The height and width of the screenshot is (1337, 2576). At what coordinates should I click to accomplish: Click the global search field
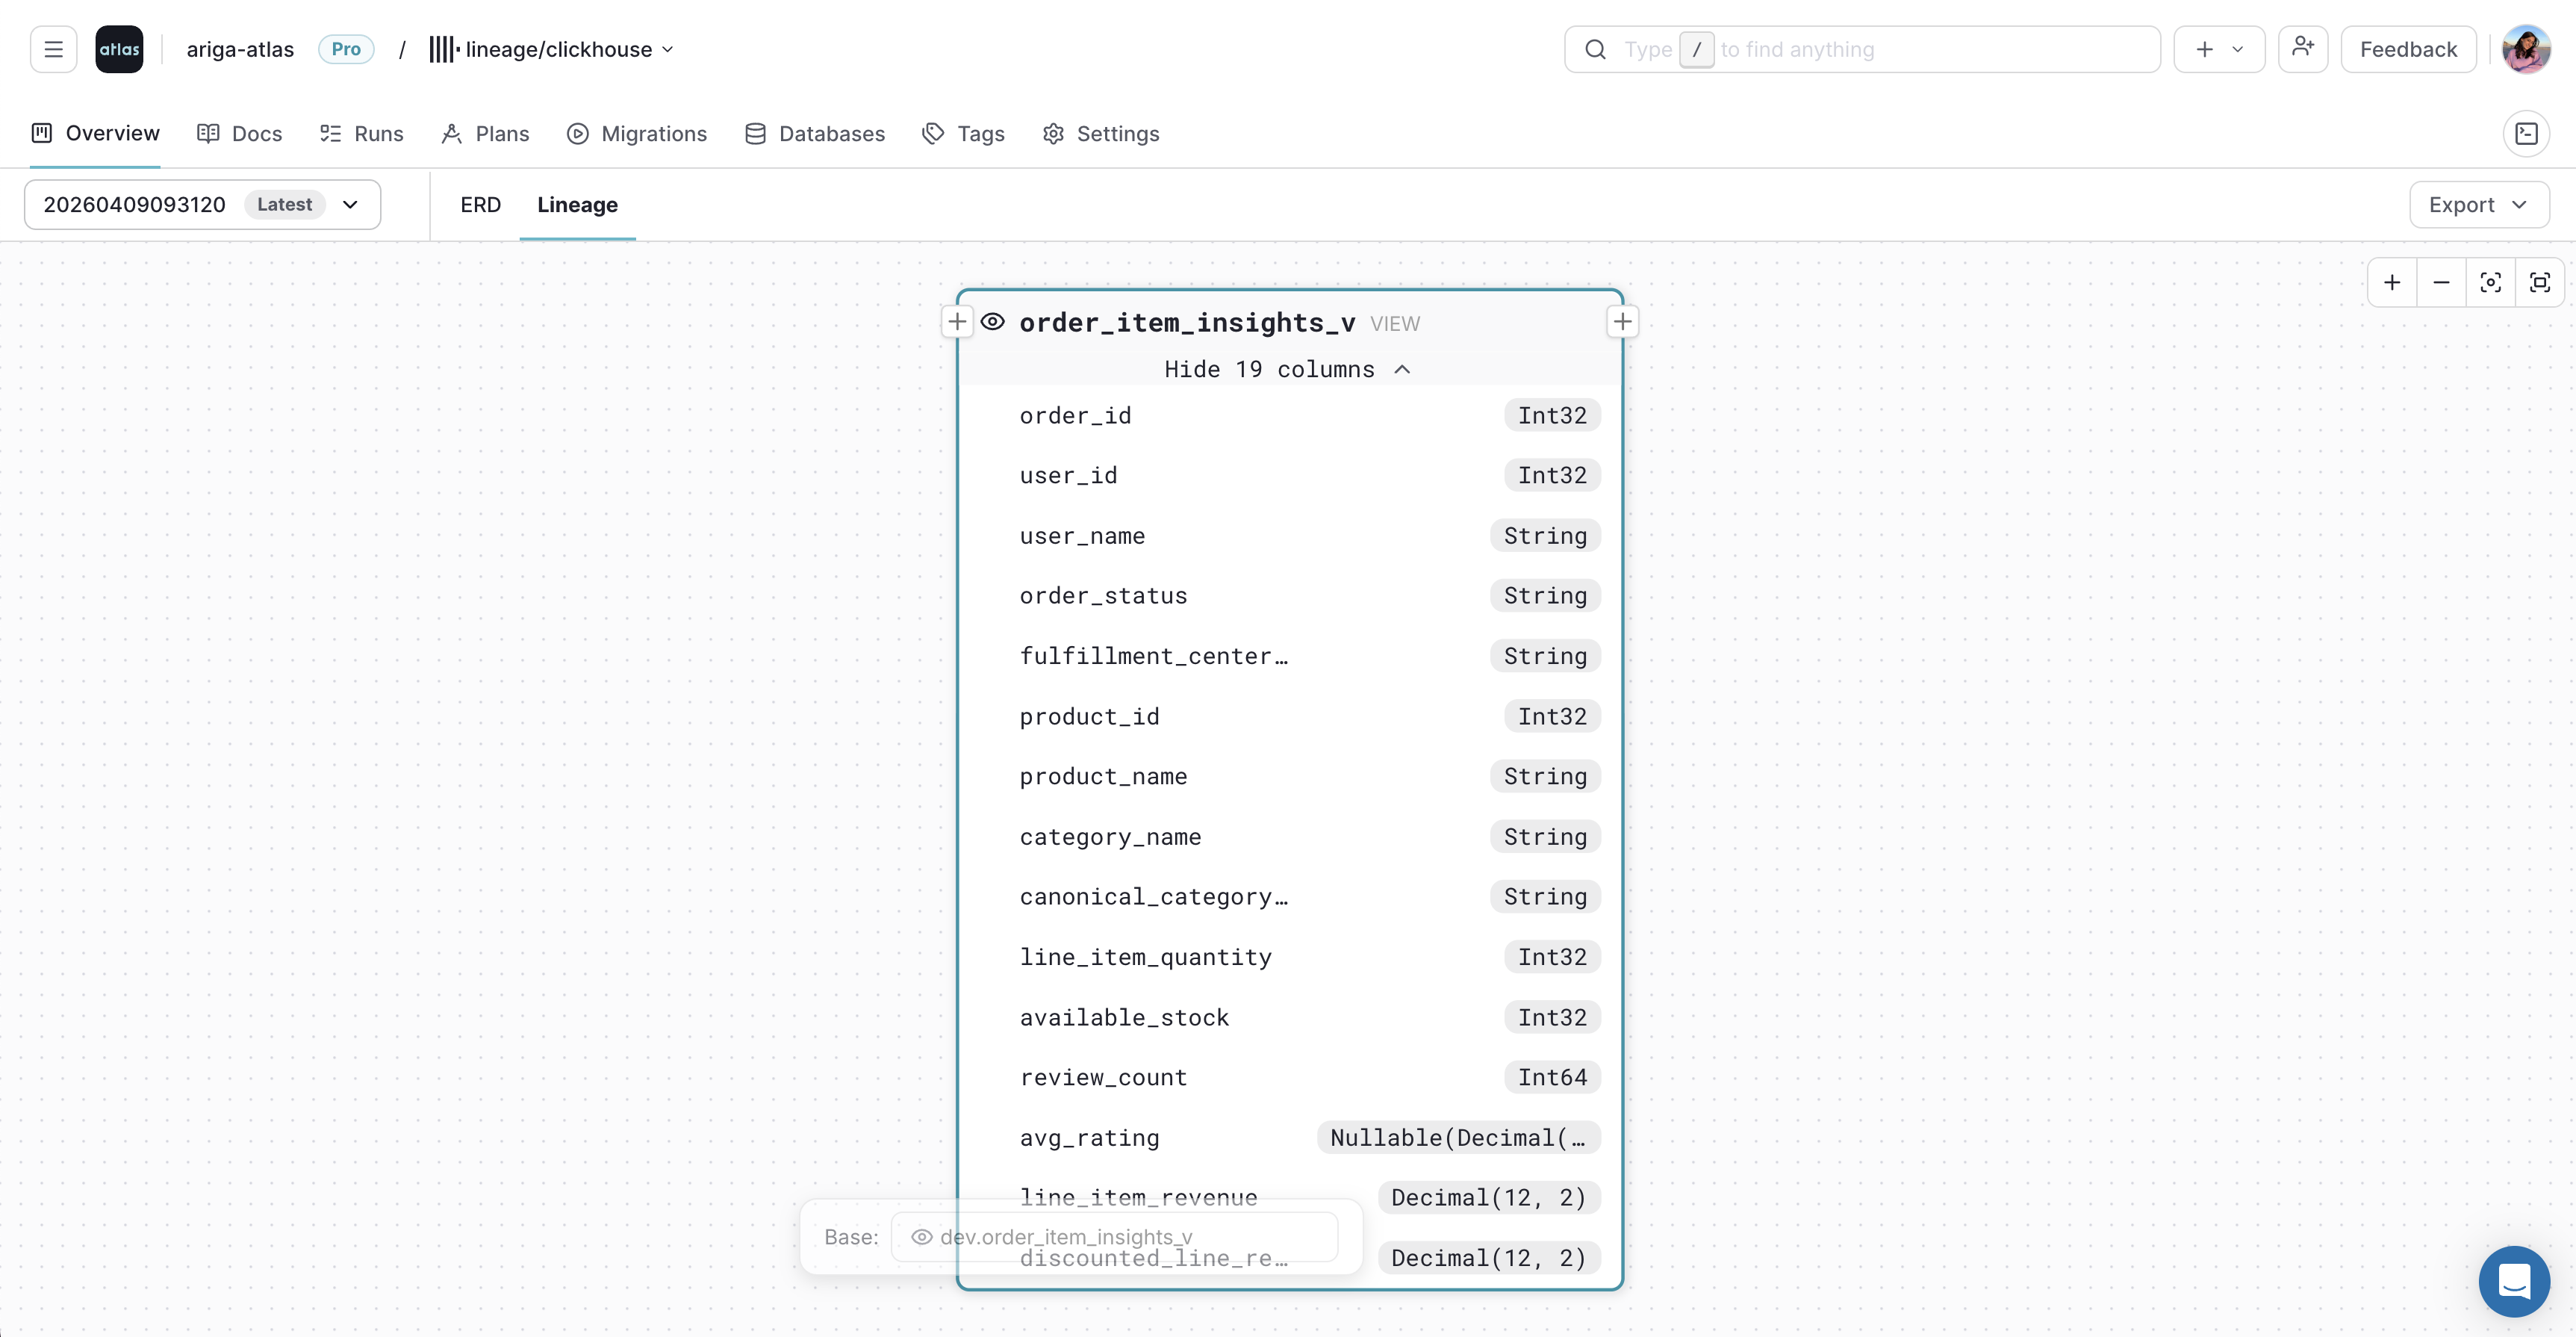(x=1860, y=48)
